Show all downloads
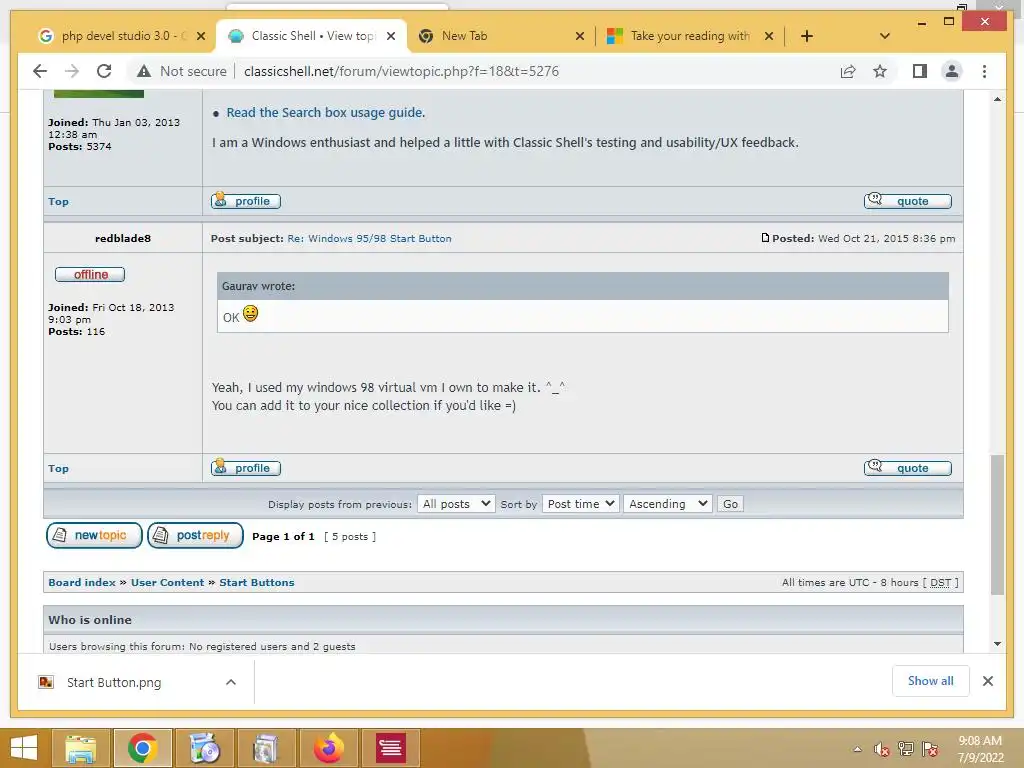Screen dimensions: 1024x768 coord(931,681)
